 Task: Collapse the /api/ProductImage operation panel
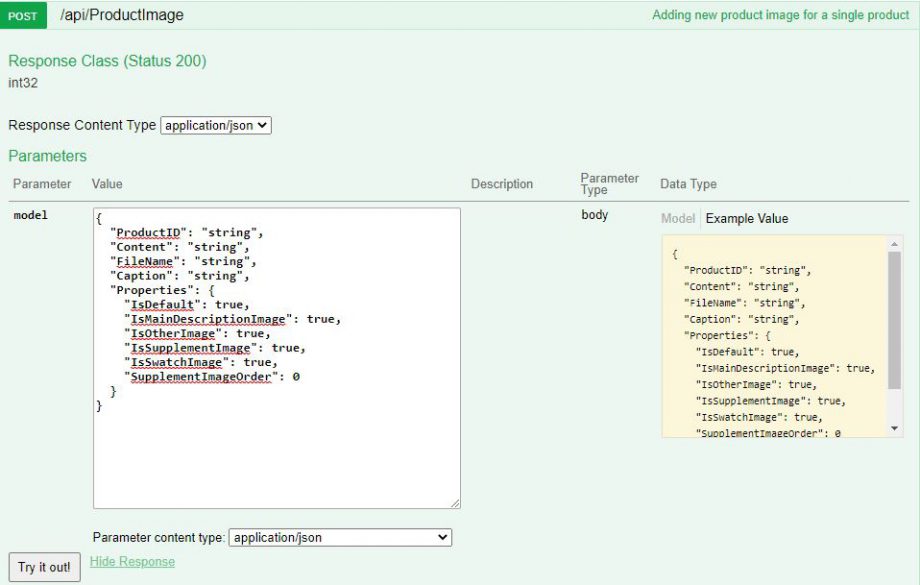pos(122,15)
